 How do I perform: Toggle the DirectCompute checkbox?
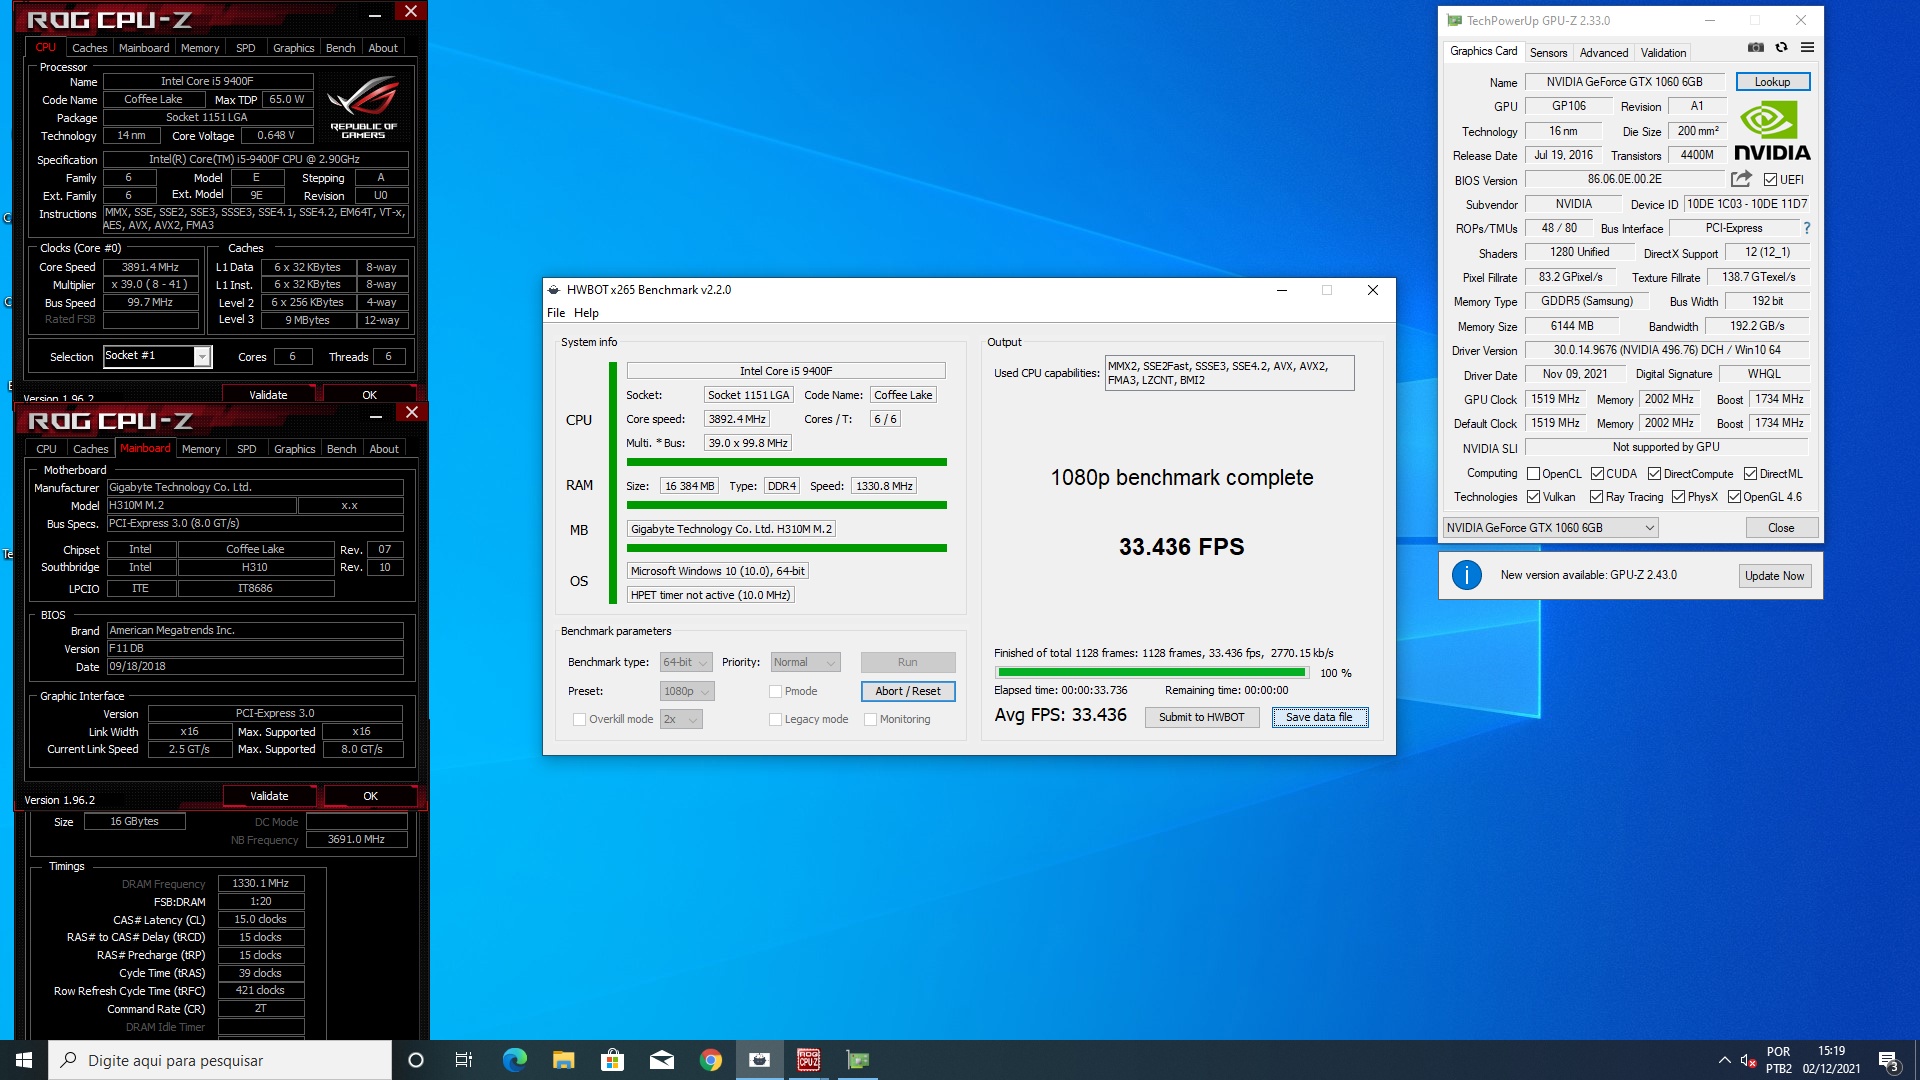[x=1654, y=474]
